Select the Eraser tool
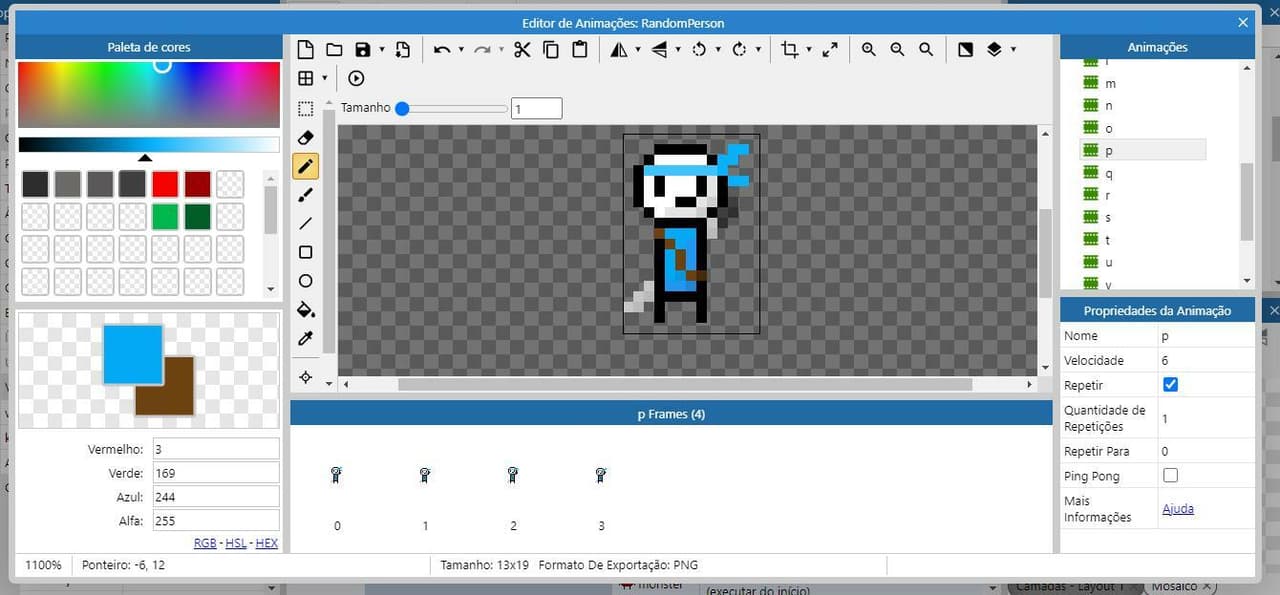 click(x=306, y=137)
